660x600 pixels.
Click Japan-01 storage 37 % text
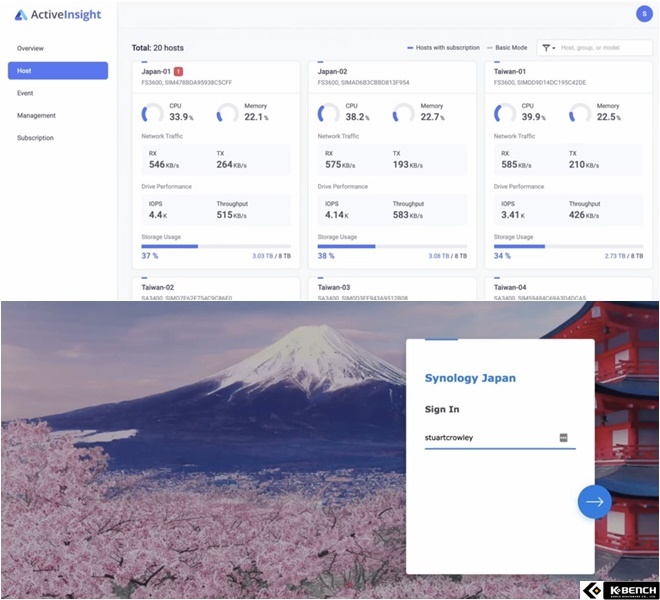[150, 256]
